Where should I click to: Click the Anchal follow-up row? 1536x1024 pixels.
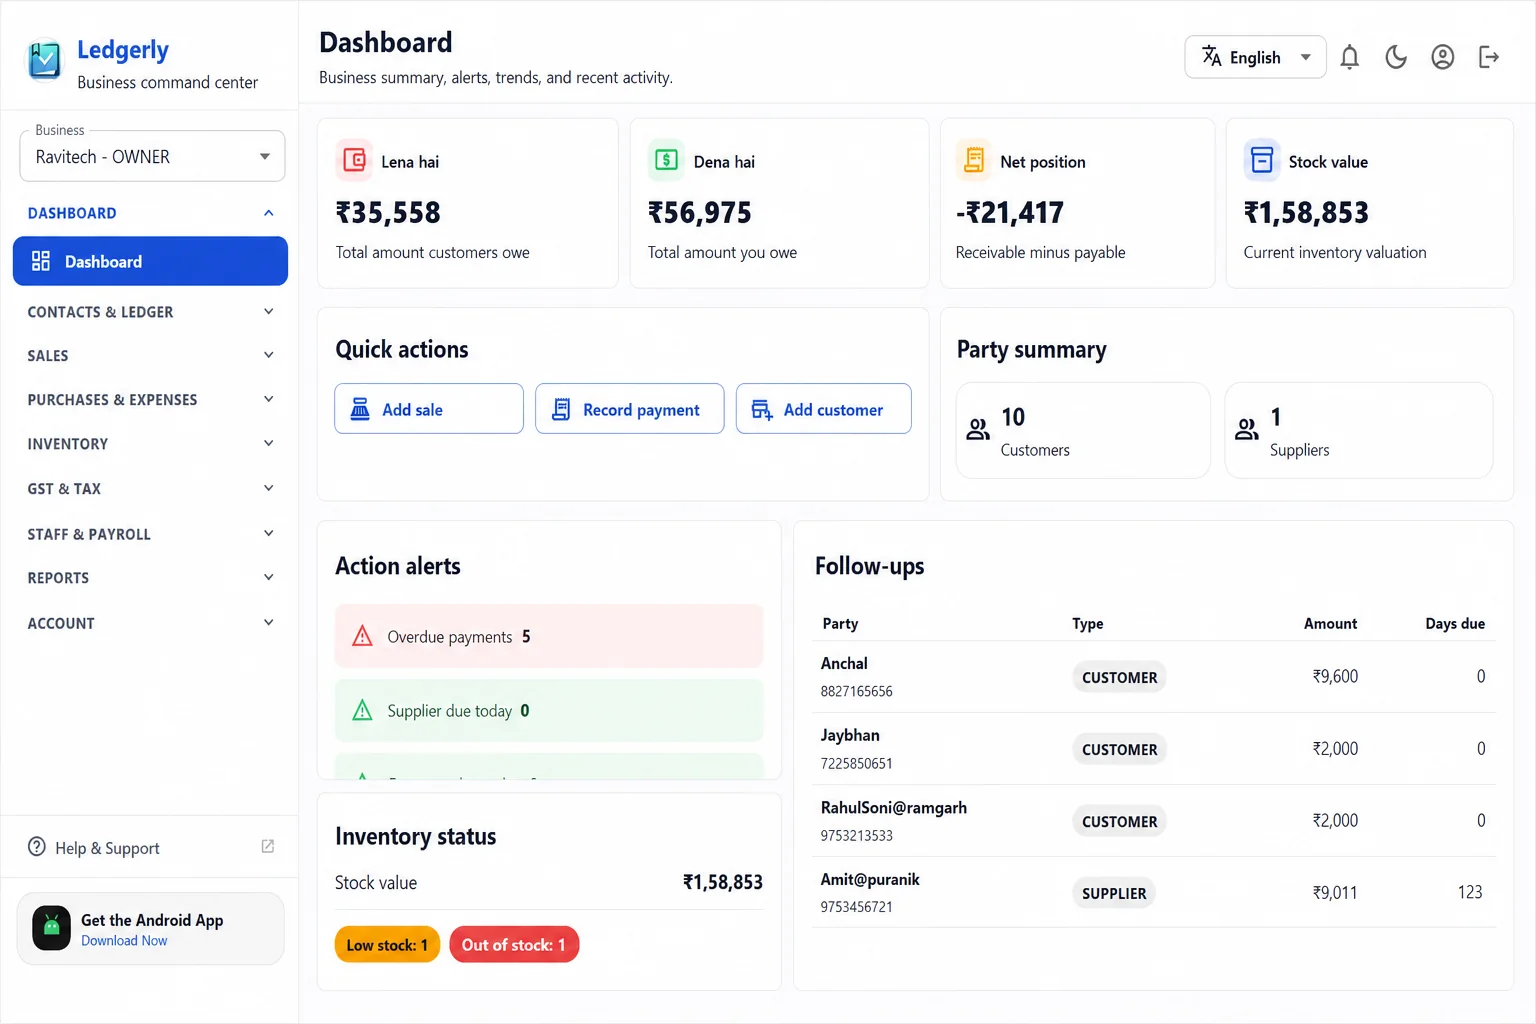tap(1154, 677)
